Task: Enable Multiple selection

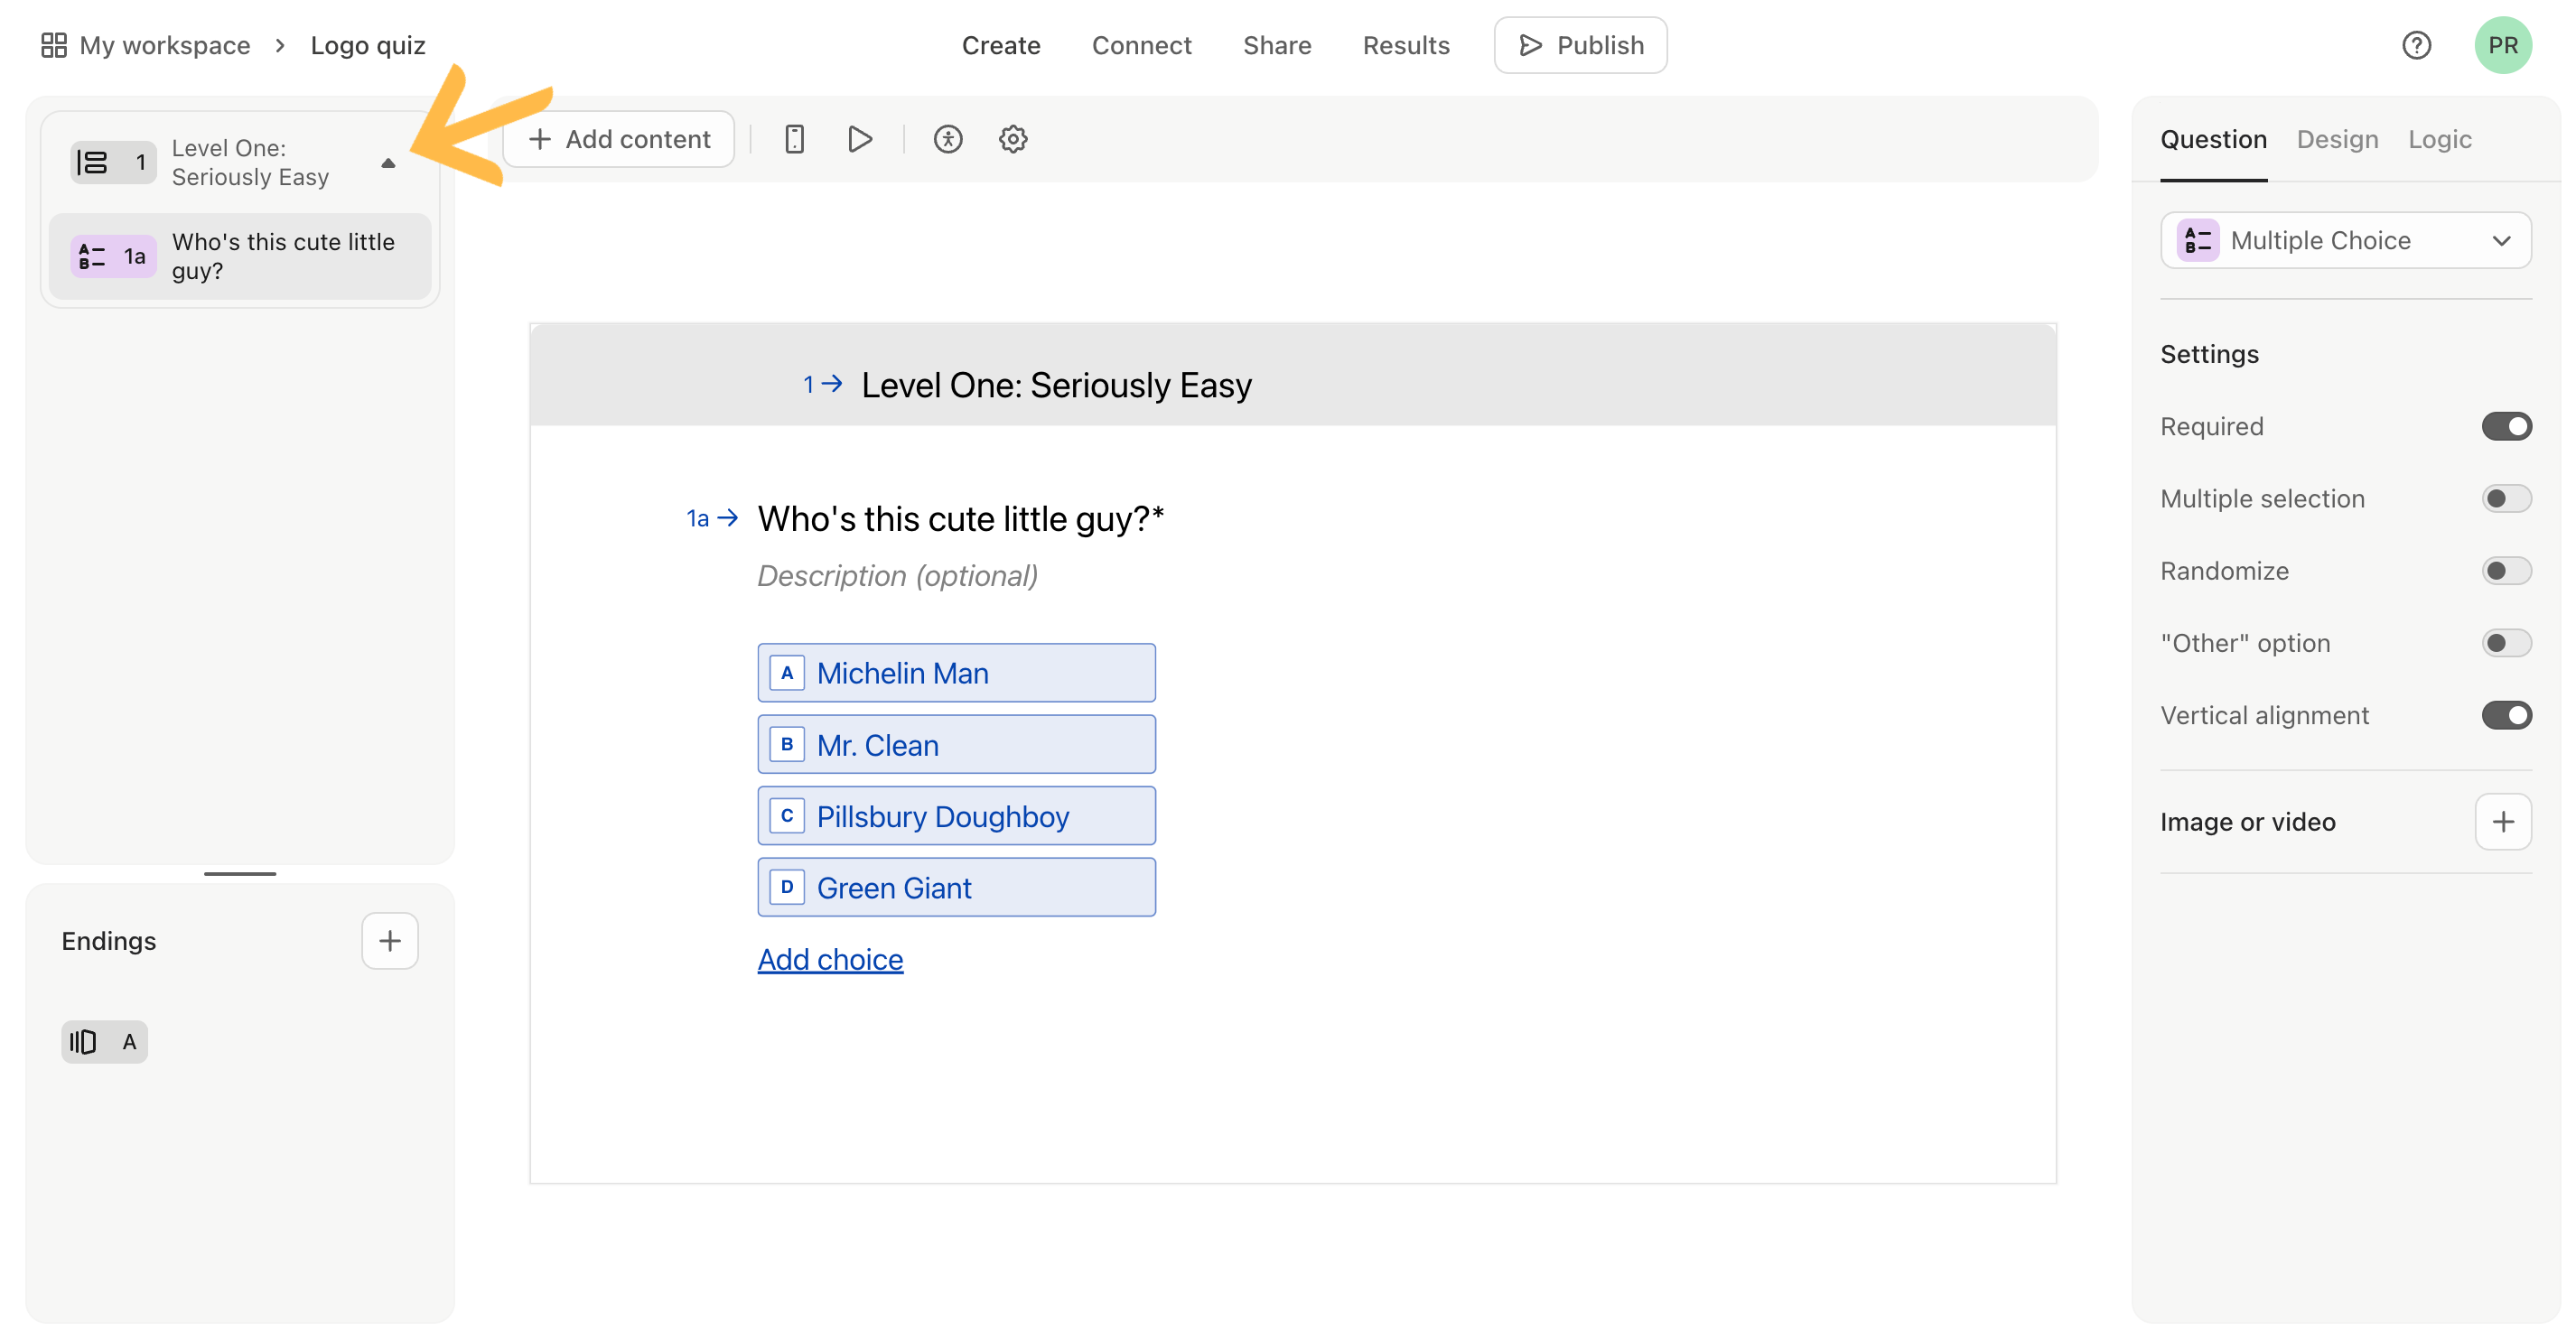Action: [2506, 499]
